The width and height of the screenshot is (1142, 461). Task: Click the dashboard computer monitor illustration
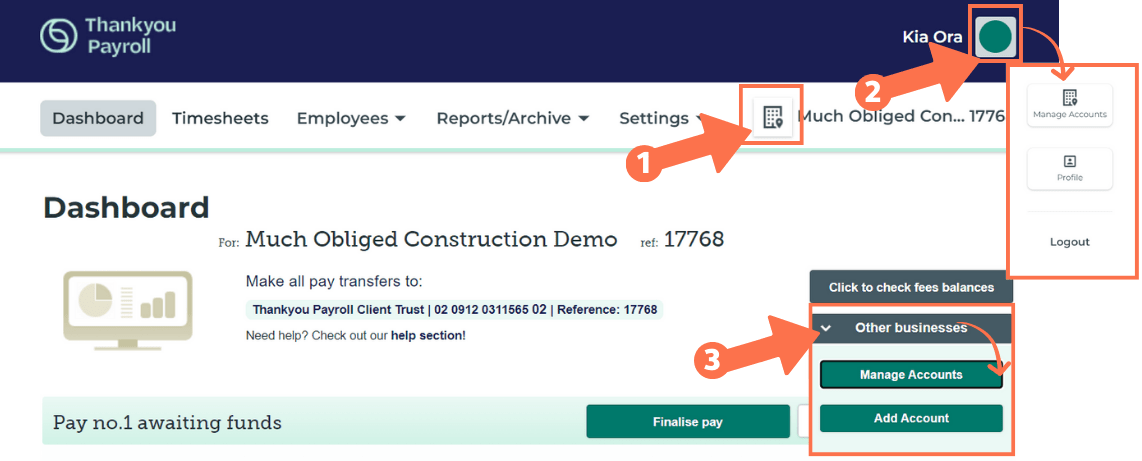128,310
